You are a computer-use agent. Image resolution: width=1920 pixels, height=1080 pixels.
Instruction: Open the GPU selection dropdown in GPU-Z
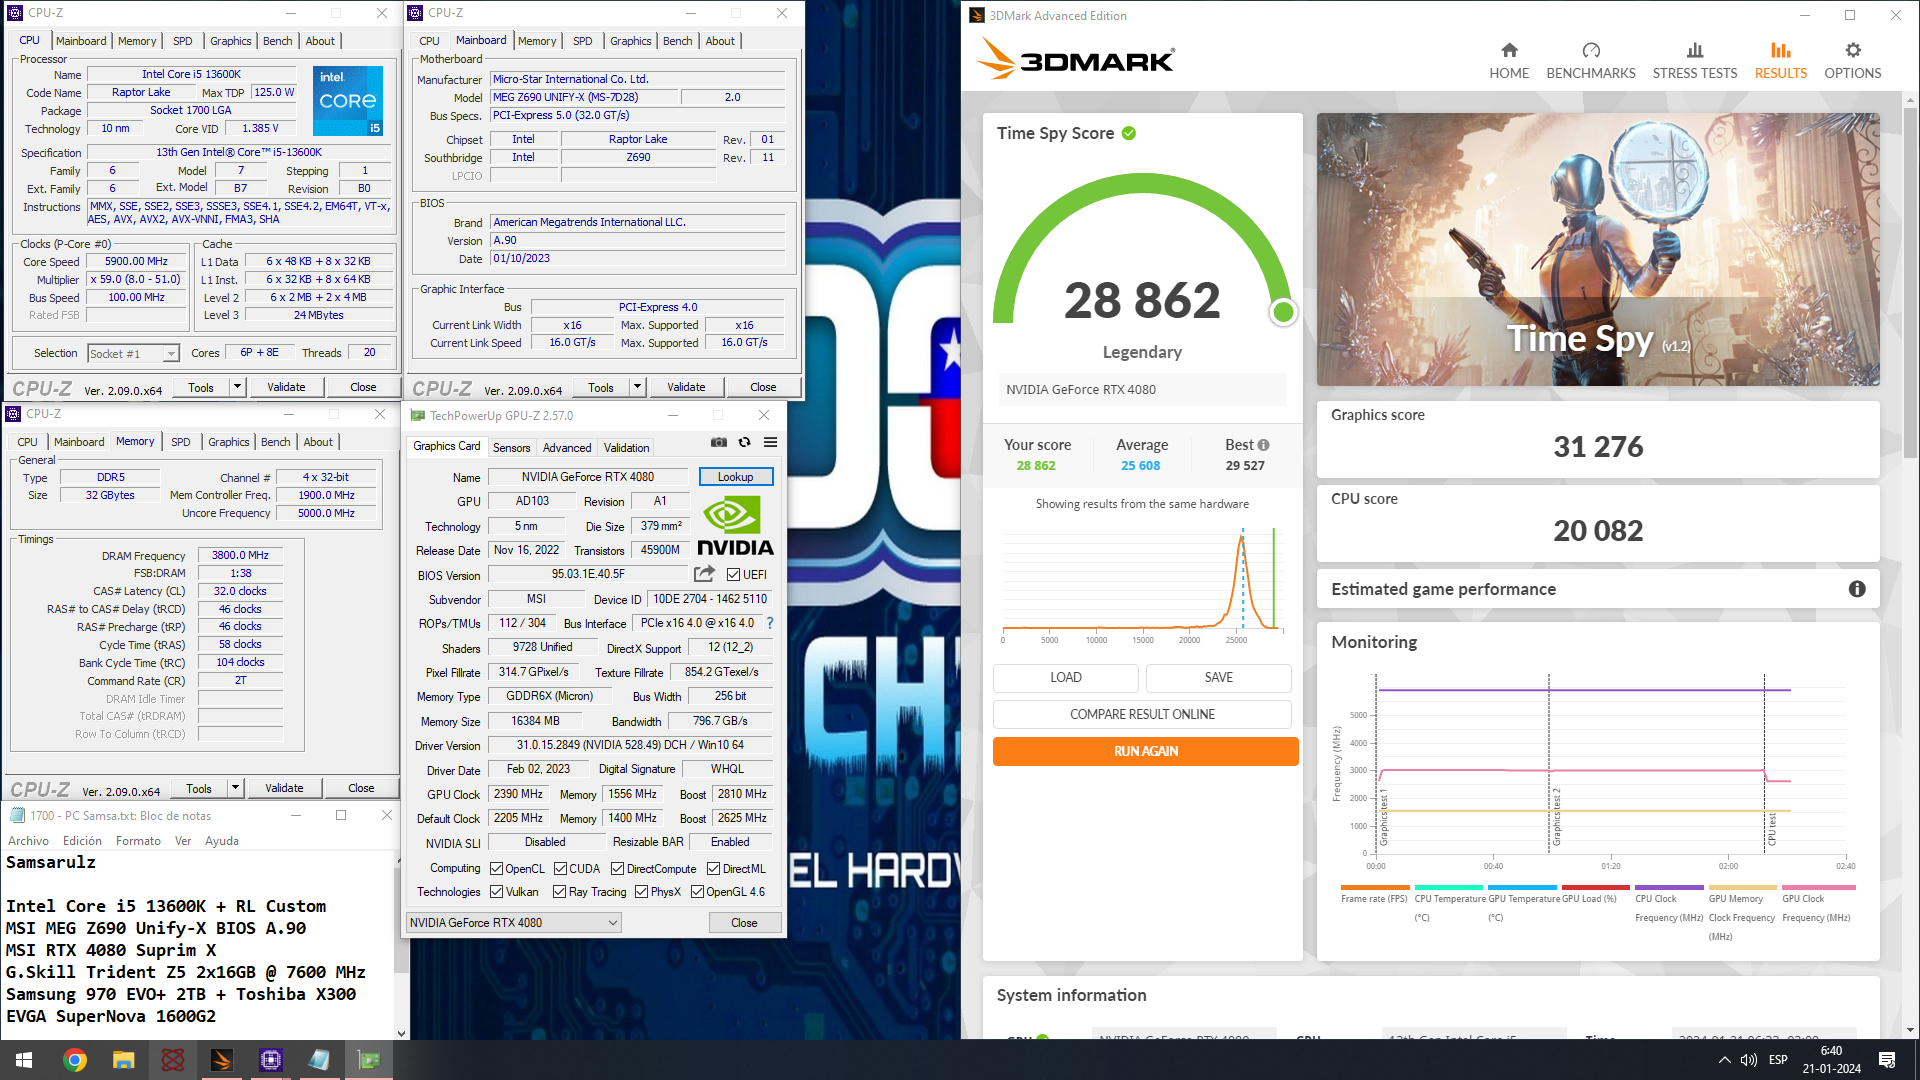click(x=514, y=922)
